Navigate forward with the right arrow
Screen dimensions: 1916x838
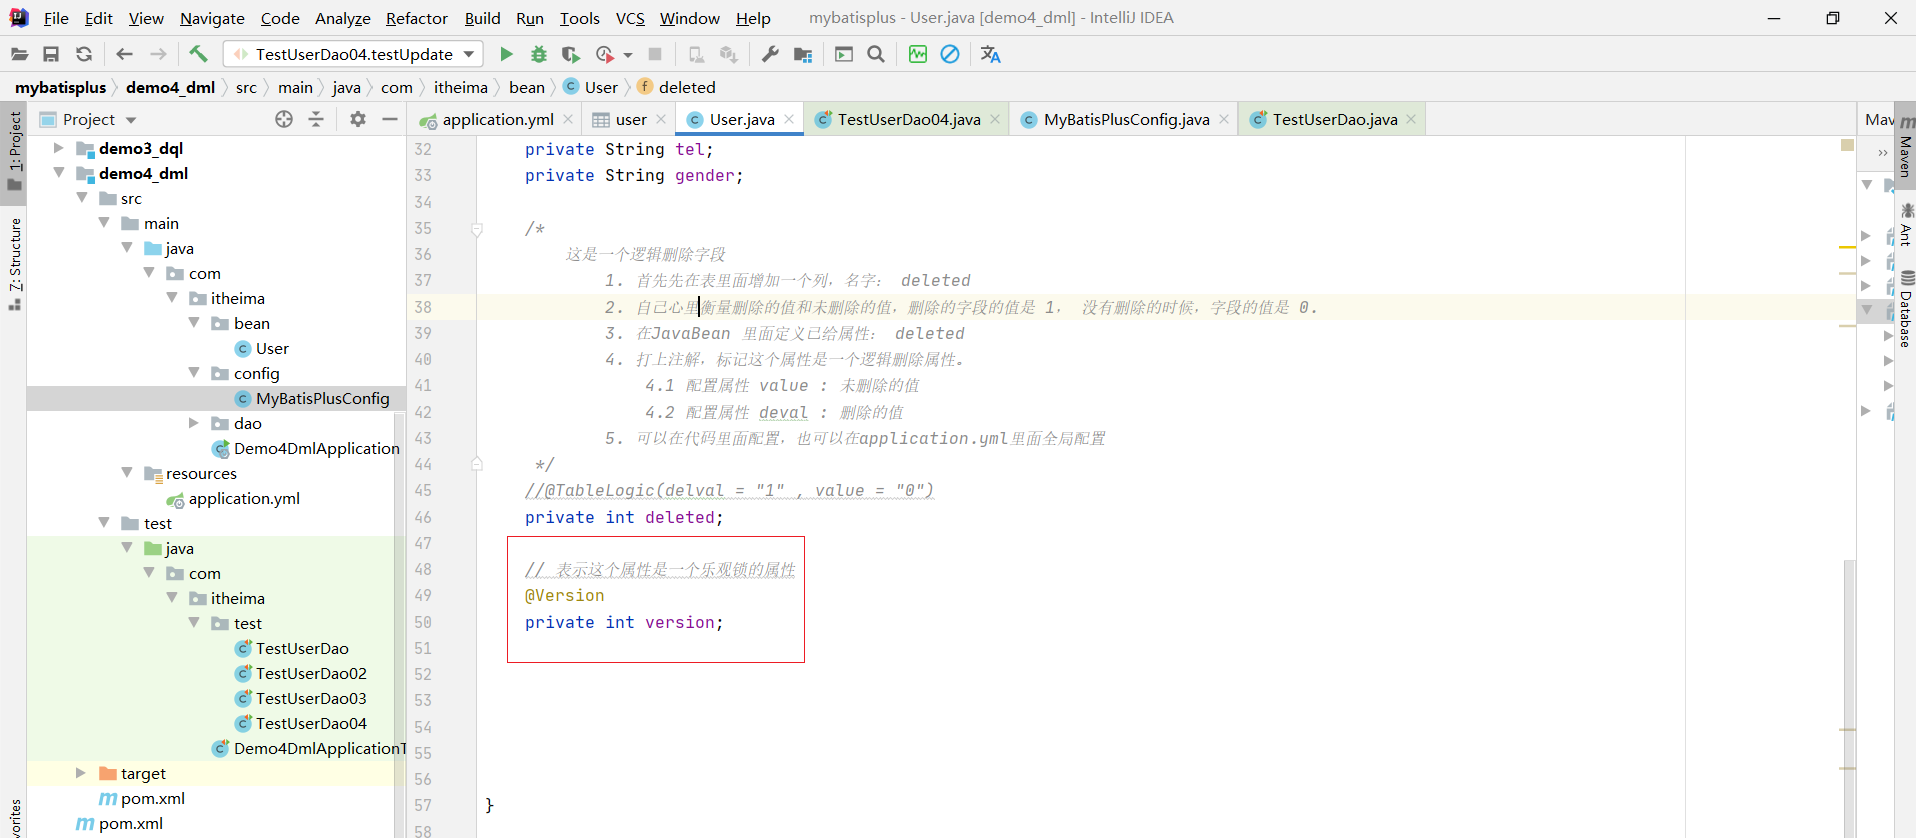[x=158, y=54]
